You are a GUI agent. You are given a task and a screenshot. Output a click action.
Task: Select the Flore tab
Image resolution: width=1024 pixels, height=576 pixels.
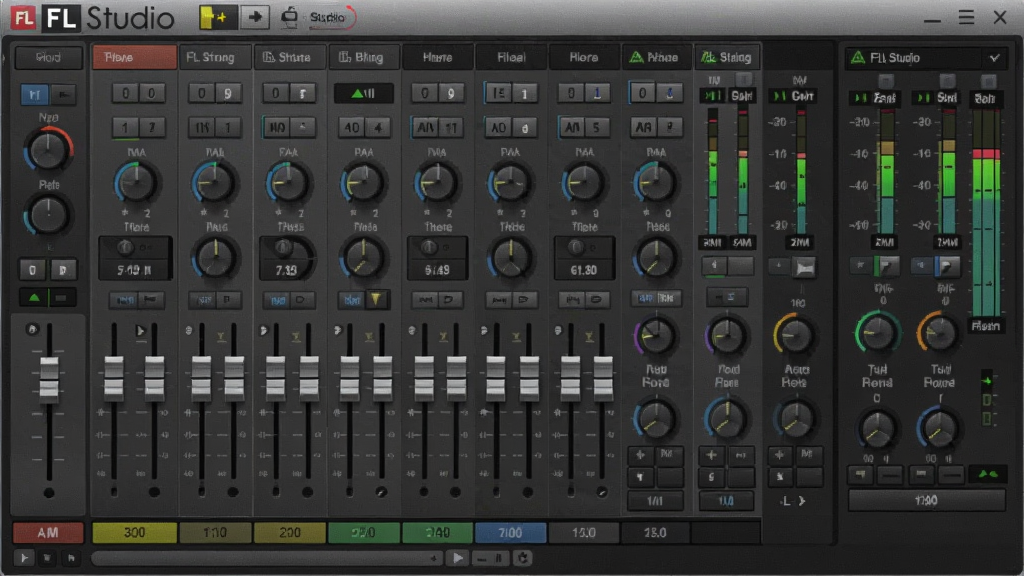click(x=583, y=57)
